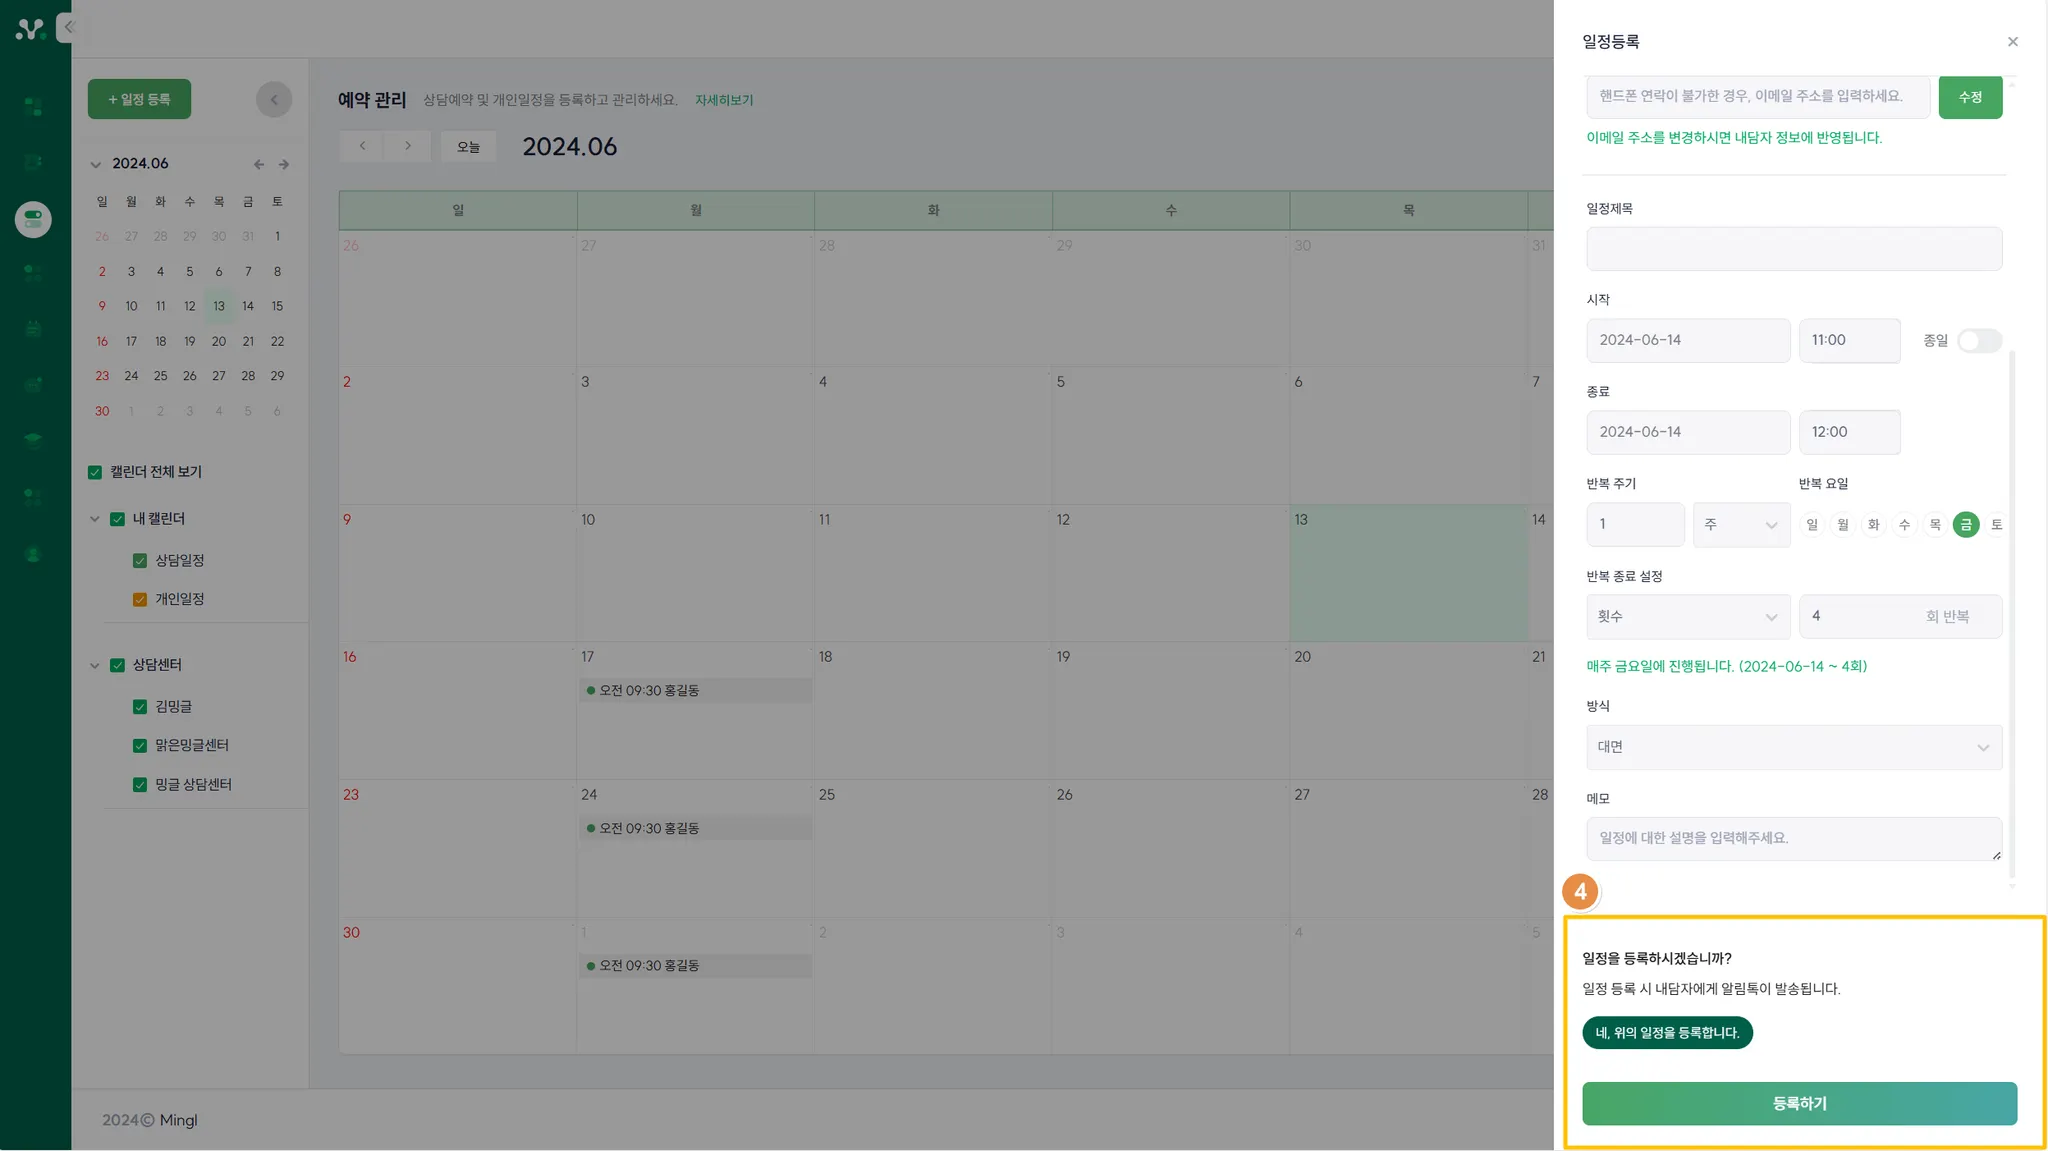Close the 일정등록 panel with X

[2012, 42]
